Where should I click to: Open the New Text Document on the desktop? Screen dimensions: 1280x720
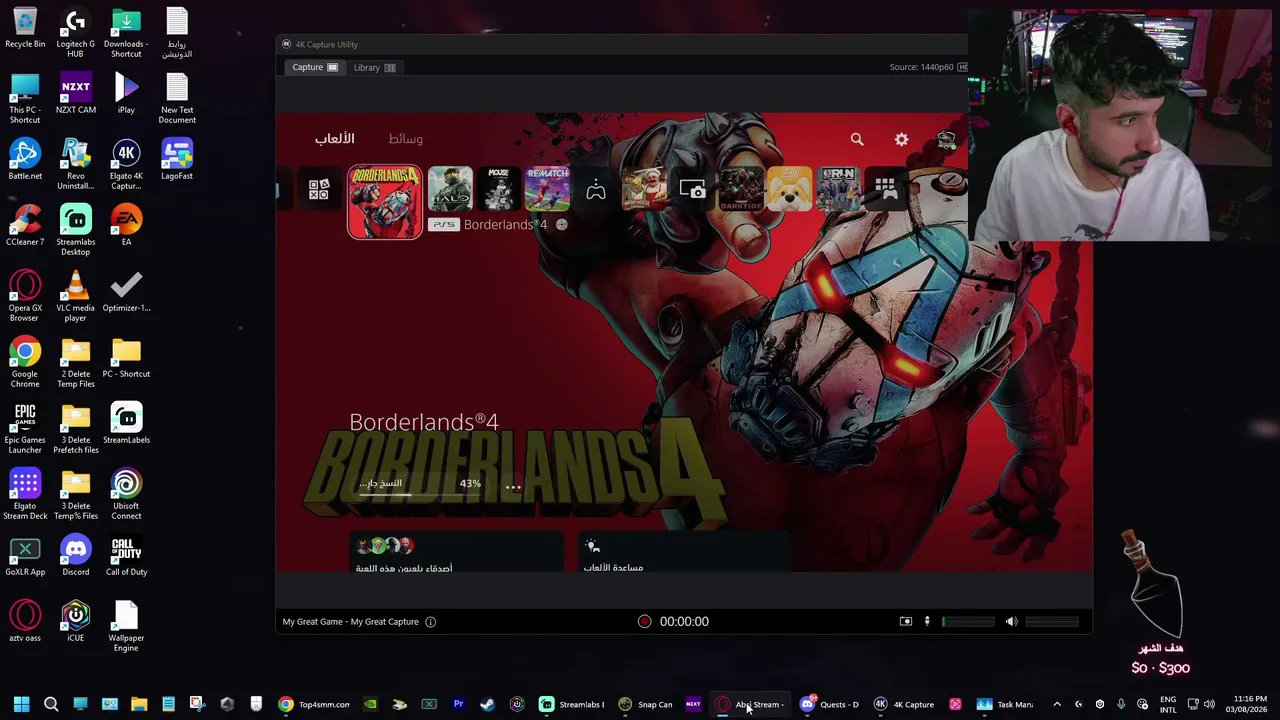[177, 99]
